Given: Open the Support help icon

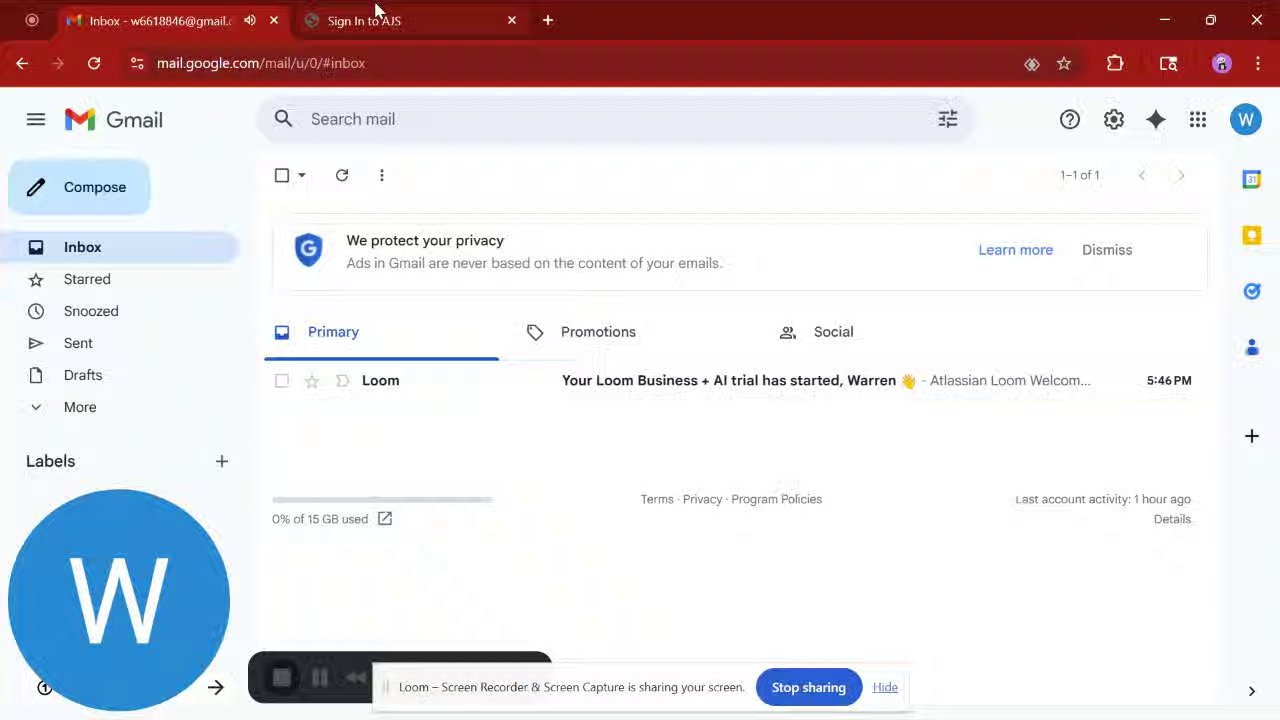Looking at the screenshot, I should [x=1070, y=119].
